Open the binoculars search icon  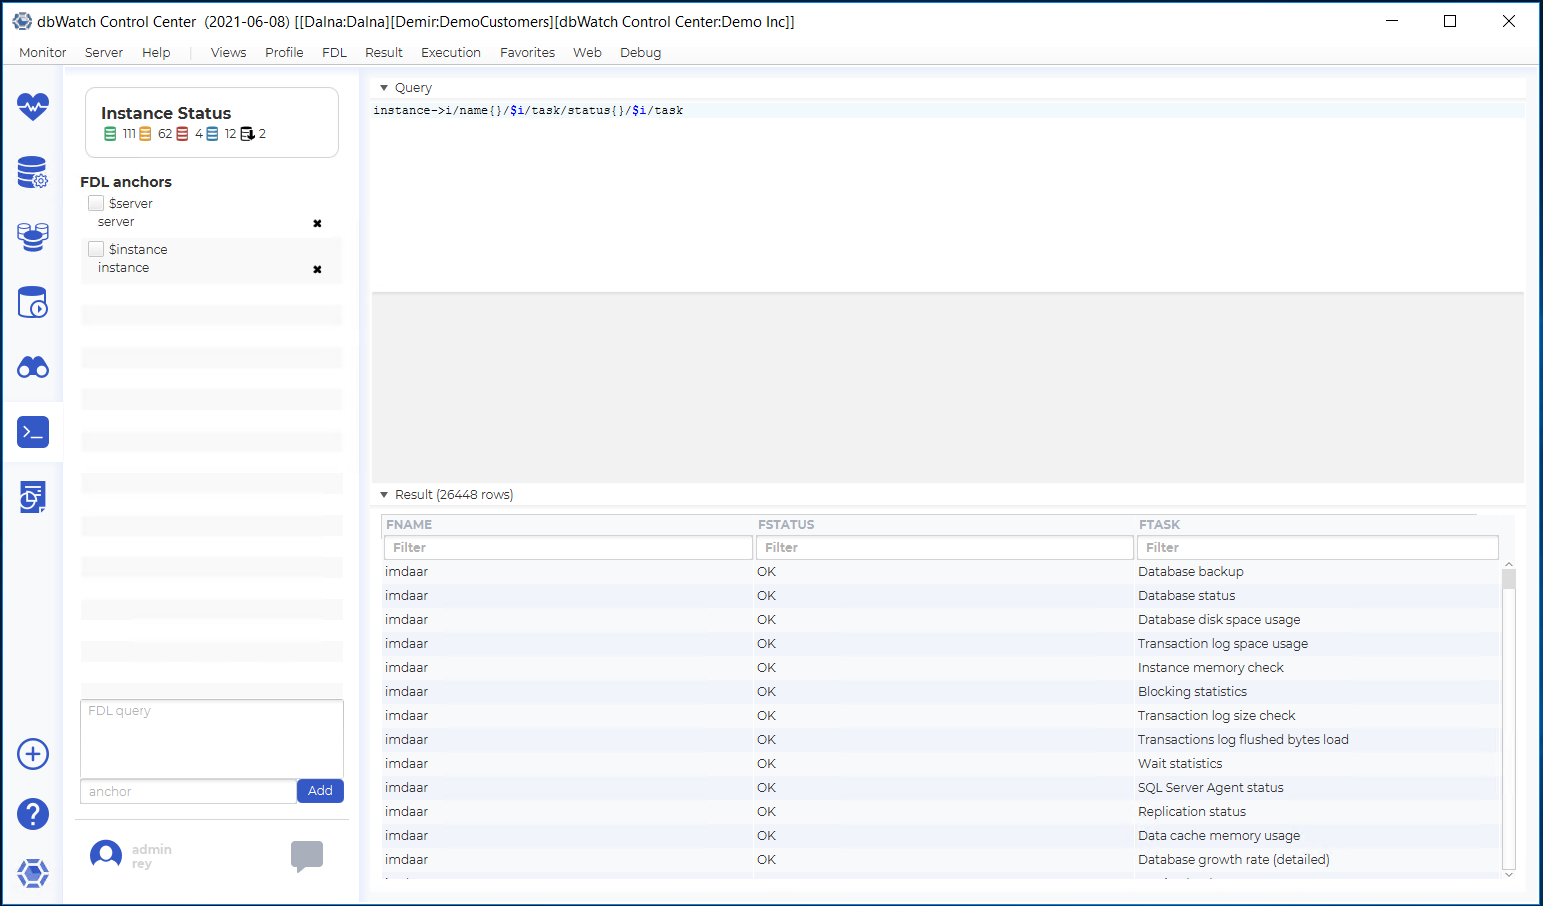(33, 367)
